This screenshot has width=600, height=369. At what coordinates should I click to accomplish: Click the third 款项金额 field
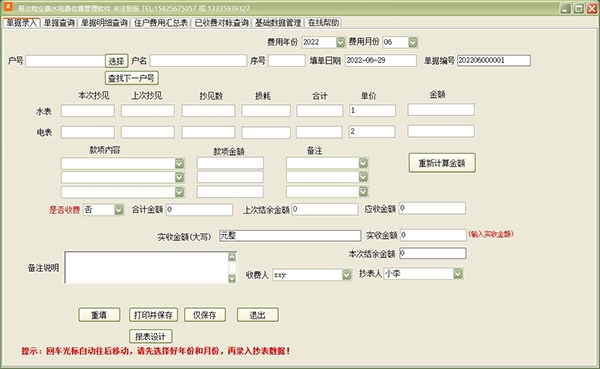(230, 191)
